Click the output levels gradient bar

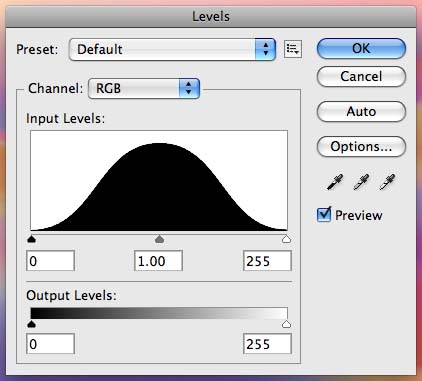(x=159, y=313)
